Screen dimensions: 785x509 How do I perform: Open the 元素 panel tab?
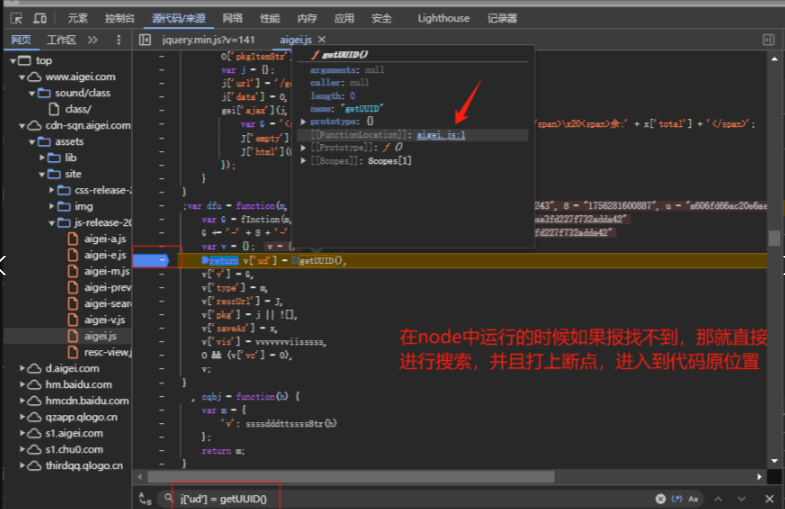(78, 19)
